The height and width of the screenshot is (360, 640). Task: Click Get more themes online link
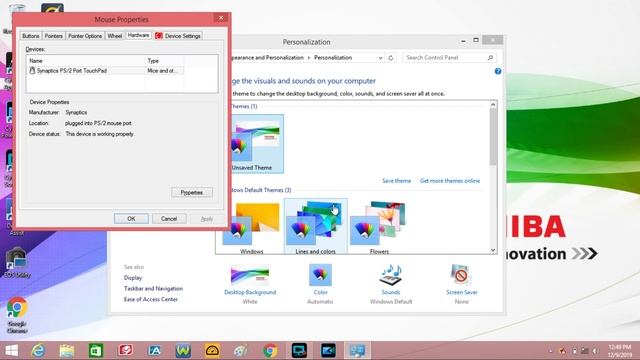point(450,181)
